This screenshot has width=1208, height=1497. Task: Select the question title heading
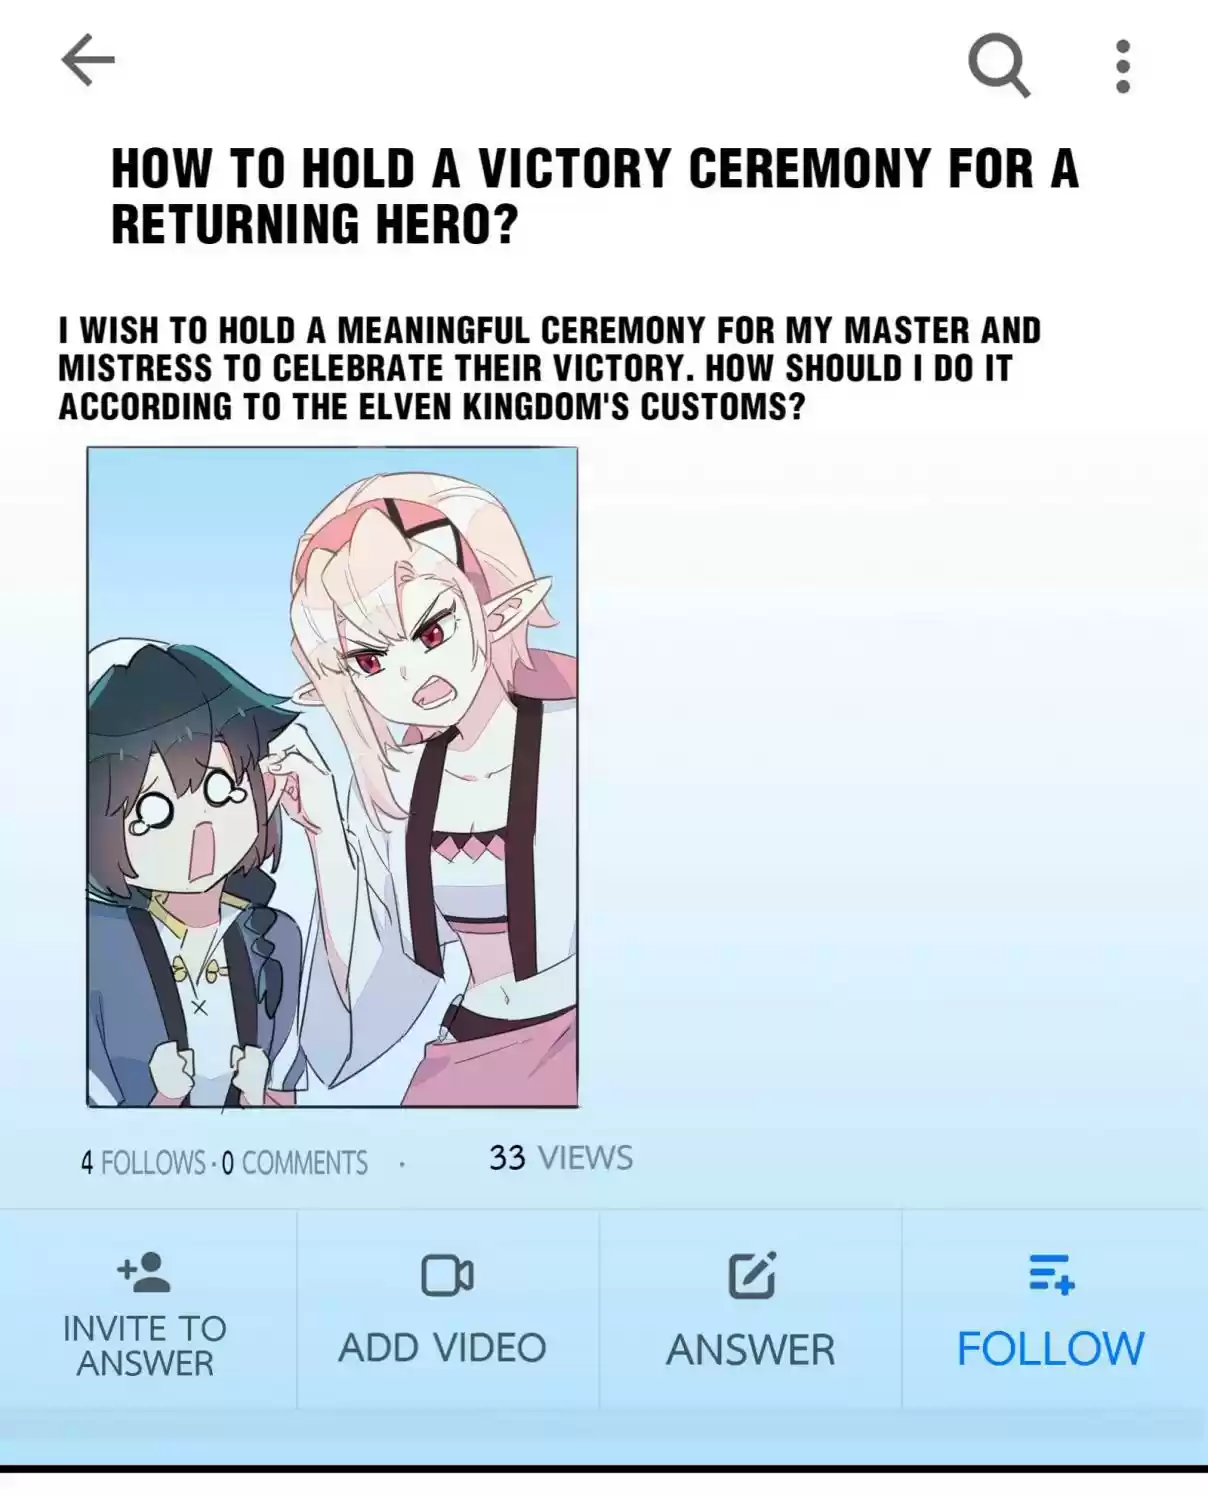click(595, 196)
